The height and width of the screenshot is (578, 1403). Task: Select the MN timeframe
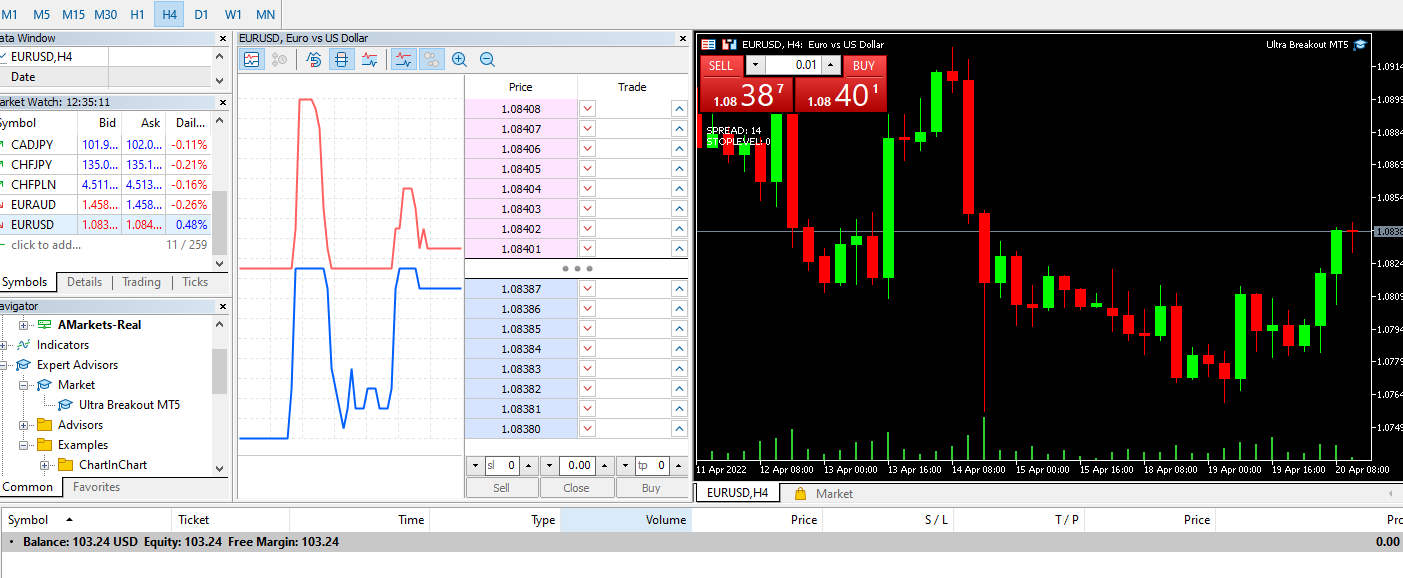coord(265,14)
